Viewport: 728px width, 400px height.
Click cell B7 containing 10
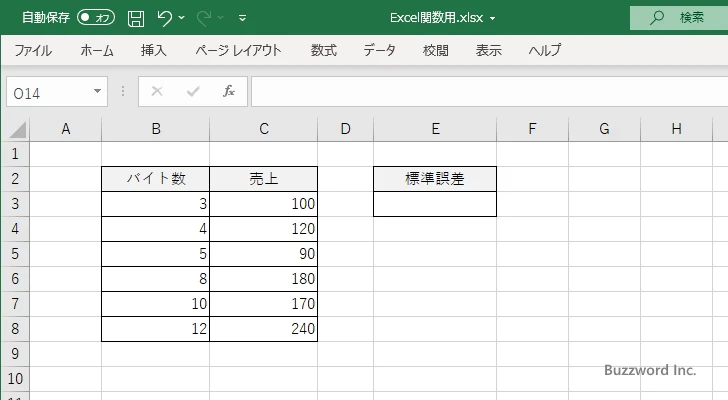coord(156,304)
